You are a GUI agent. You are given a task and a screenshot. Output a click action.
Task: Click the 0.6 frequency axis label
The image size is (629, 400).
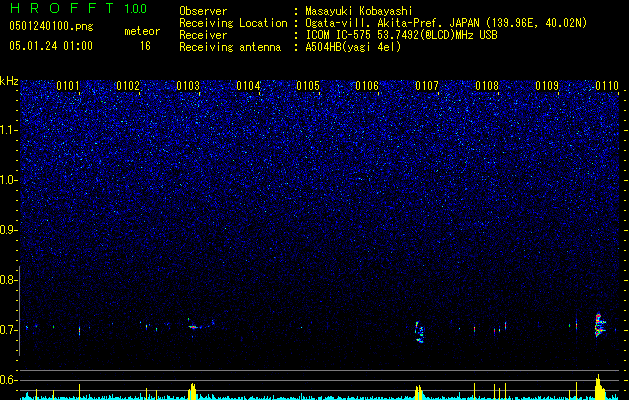point(7,380)
